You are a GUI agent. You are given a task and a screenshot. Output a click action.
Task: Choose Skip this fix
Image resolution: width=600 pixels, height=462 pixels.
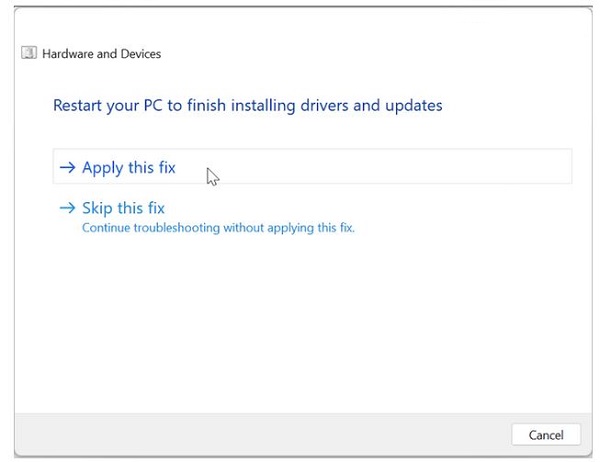(x=123, y=208)
